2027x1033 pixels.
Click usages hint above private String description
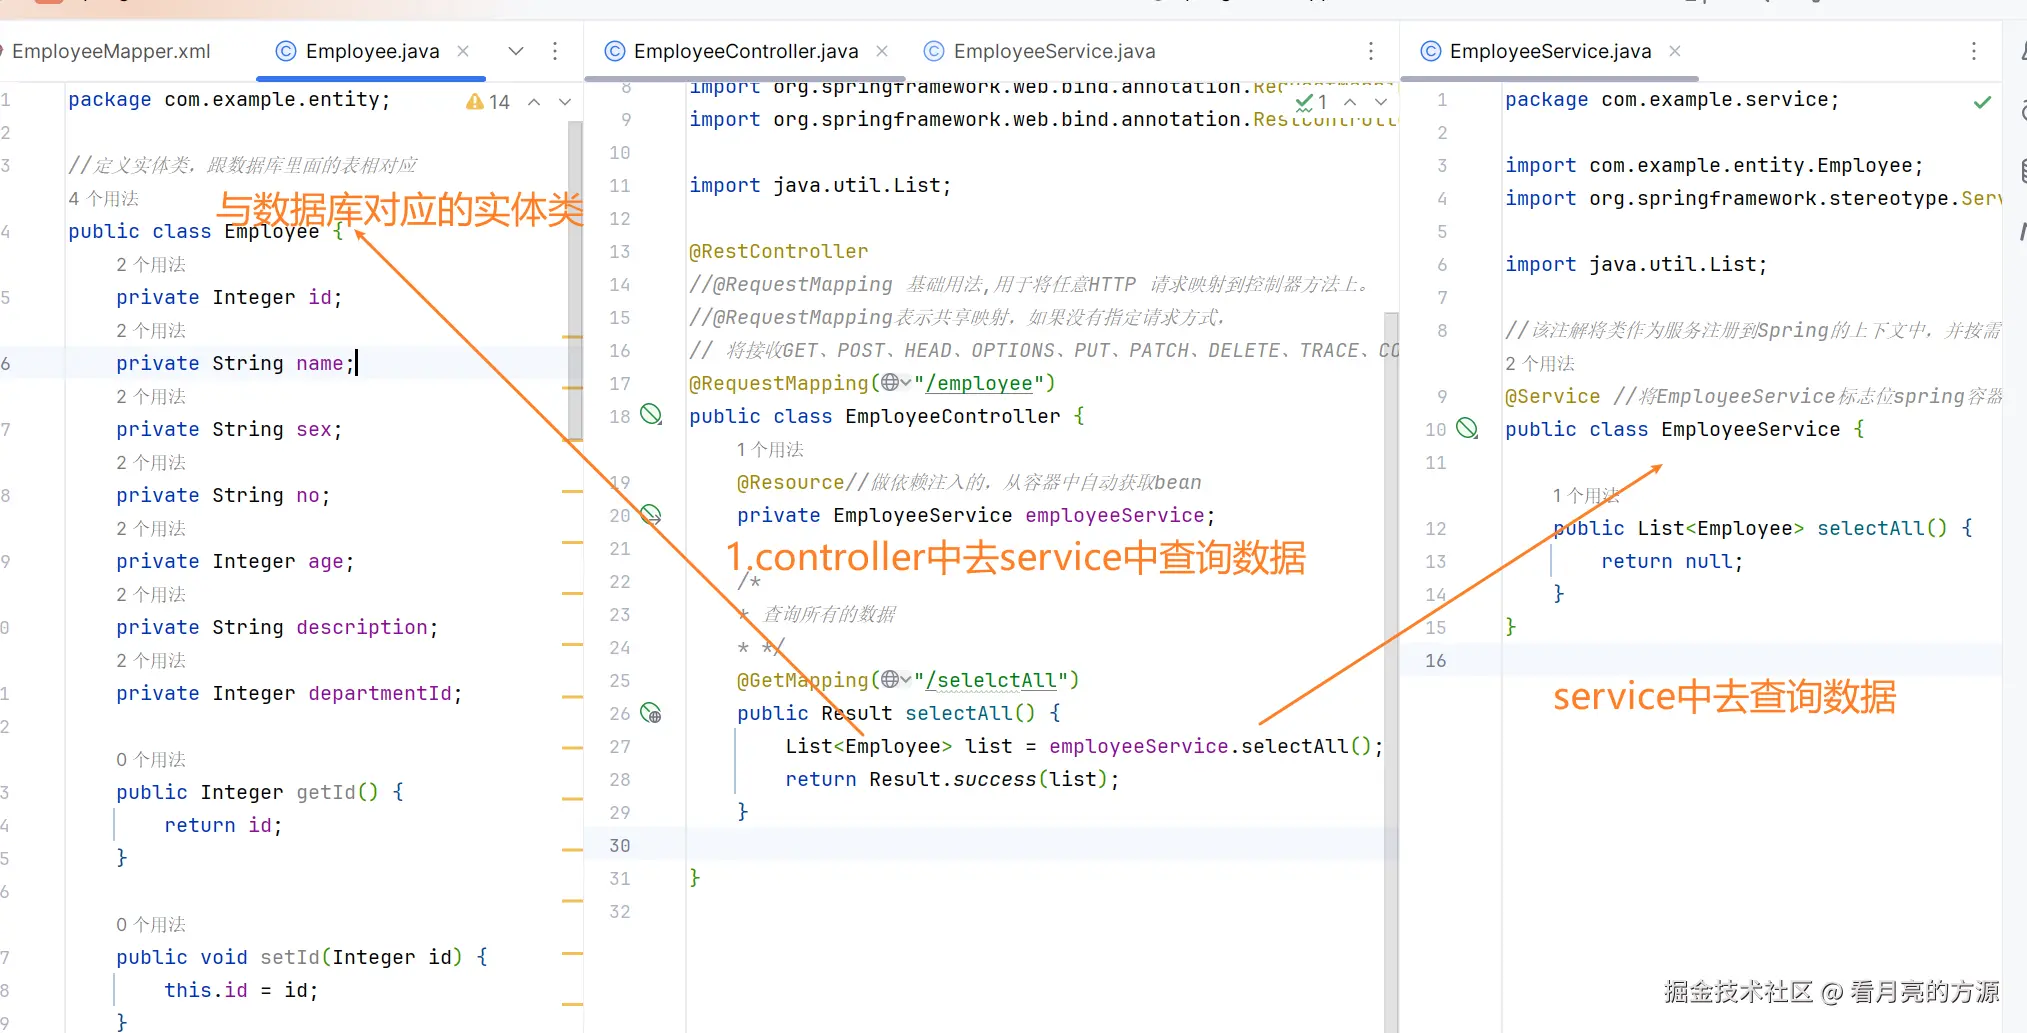[151, 594]
